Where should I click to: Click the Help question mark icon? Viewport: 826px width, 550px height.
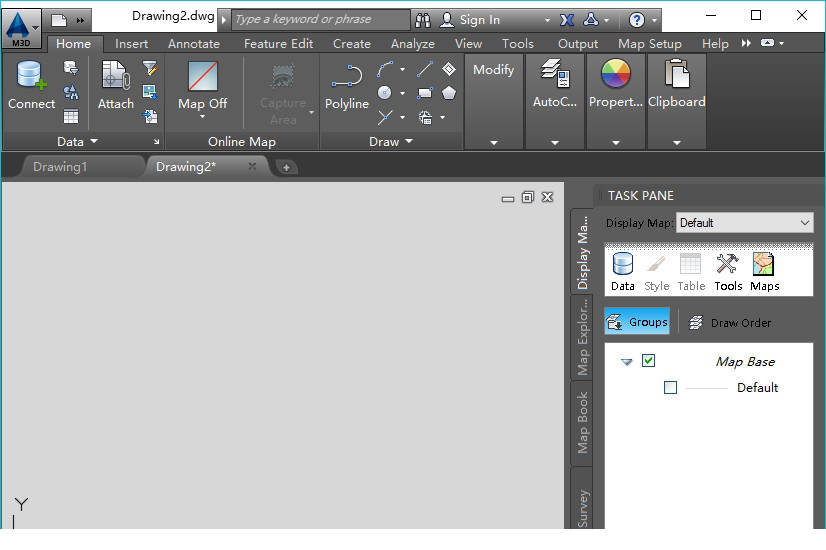(x=636, y=20)
